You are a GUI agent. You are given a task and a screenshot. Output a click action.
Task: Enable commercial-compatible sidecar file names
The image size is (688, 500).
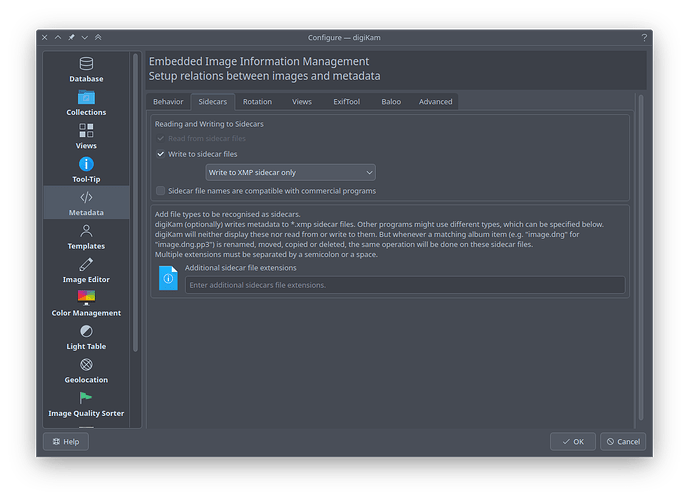[x=161, y=191]
